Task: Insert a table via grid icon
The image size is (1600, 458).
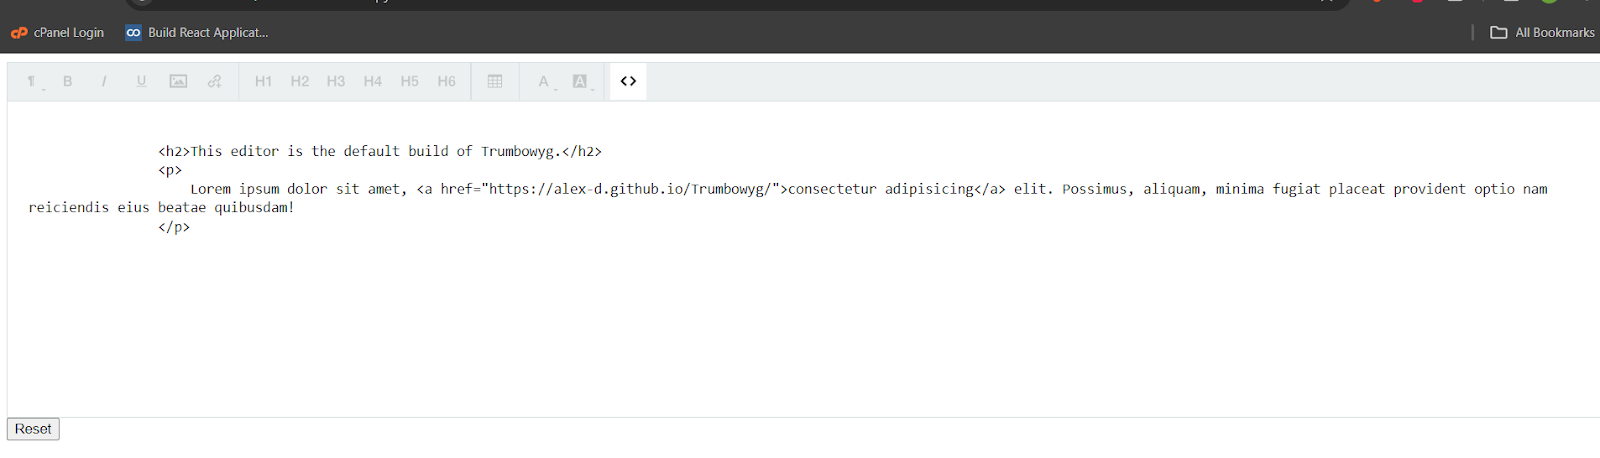Action: point(495,81)
